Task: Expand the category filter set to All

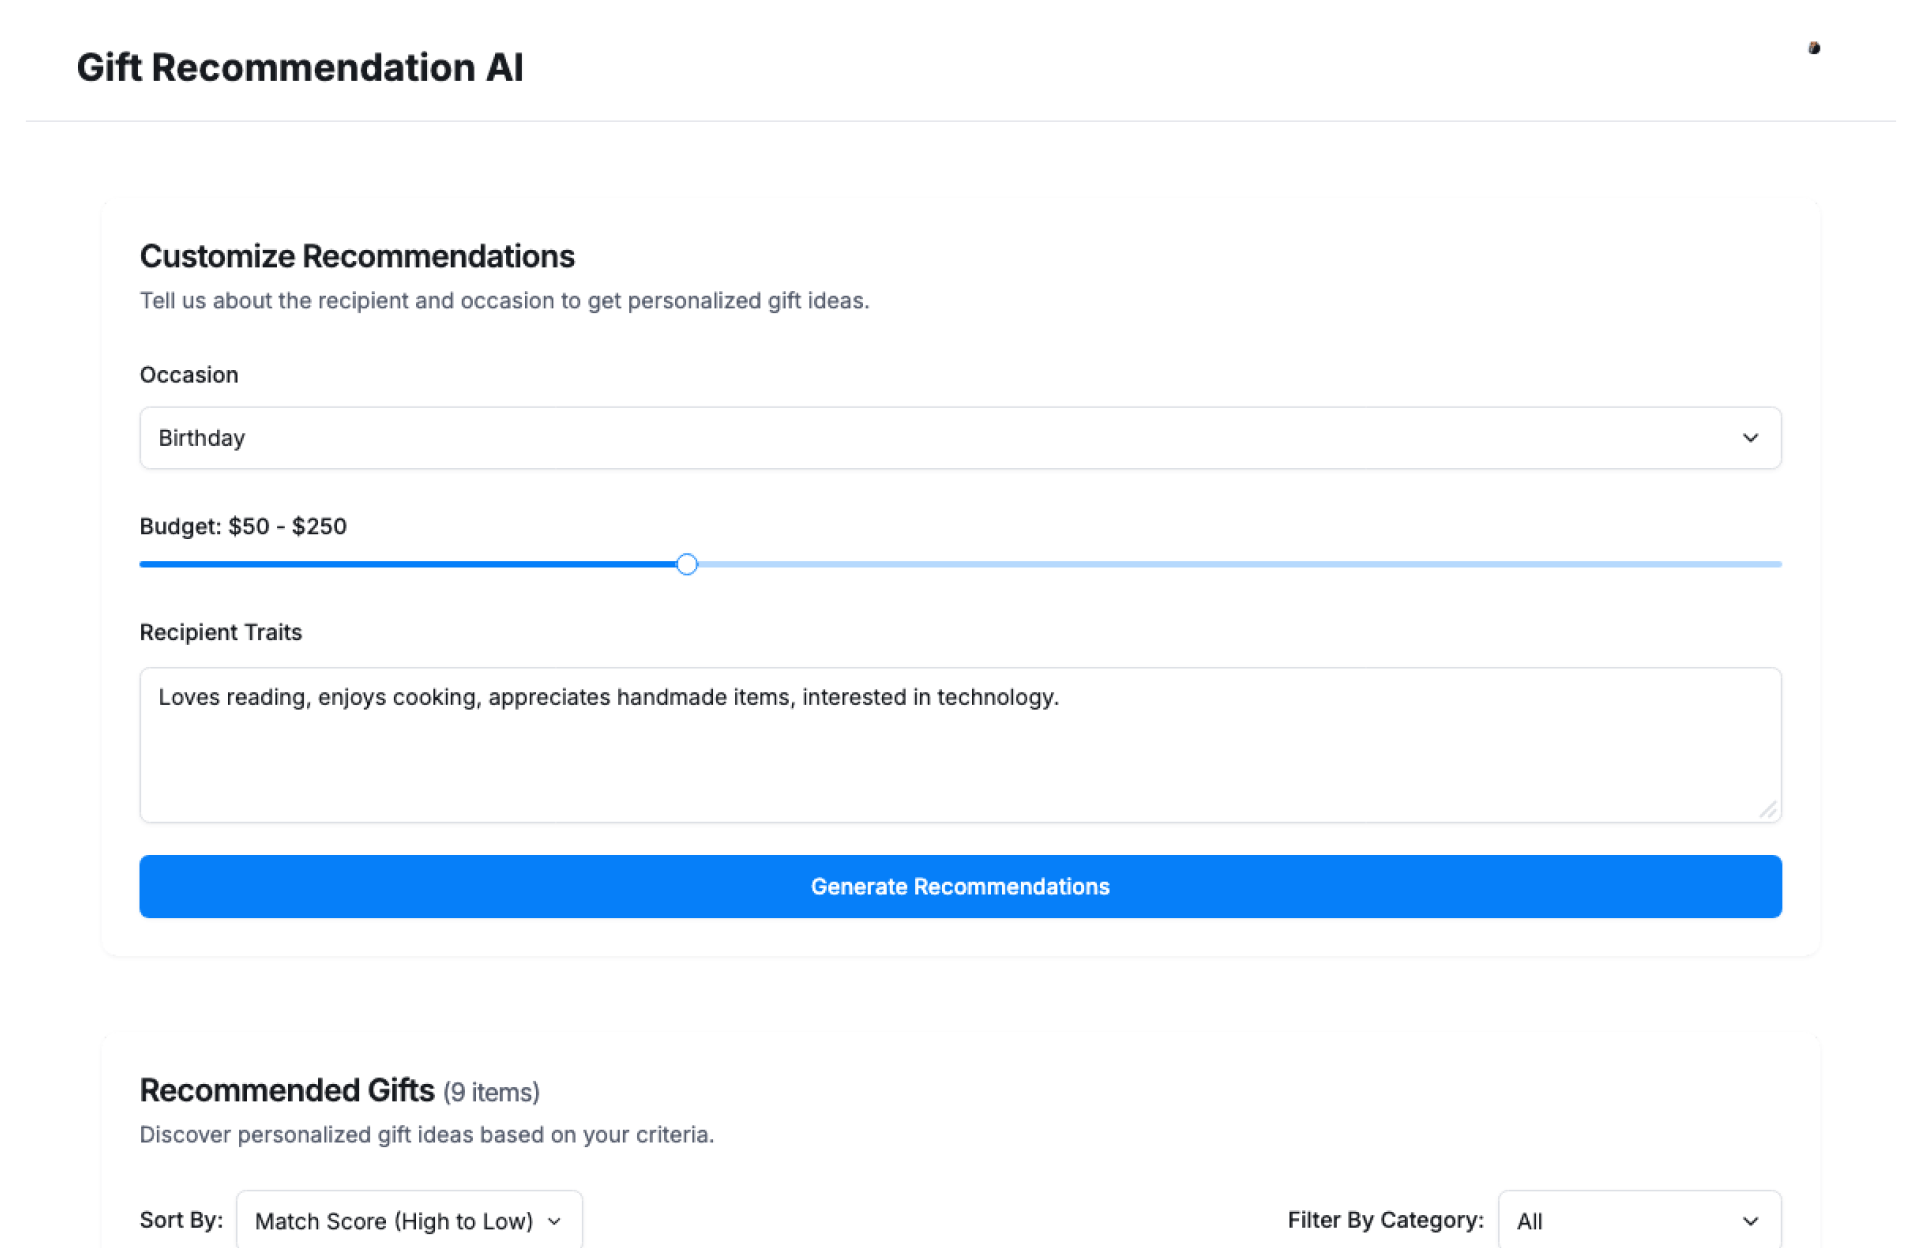Action: pyautogui.click(x=1620, y=1221)
